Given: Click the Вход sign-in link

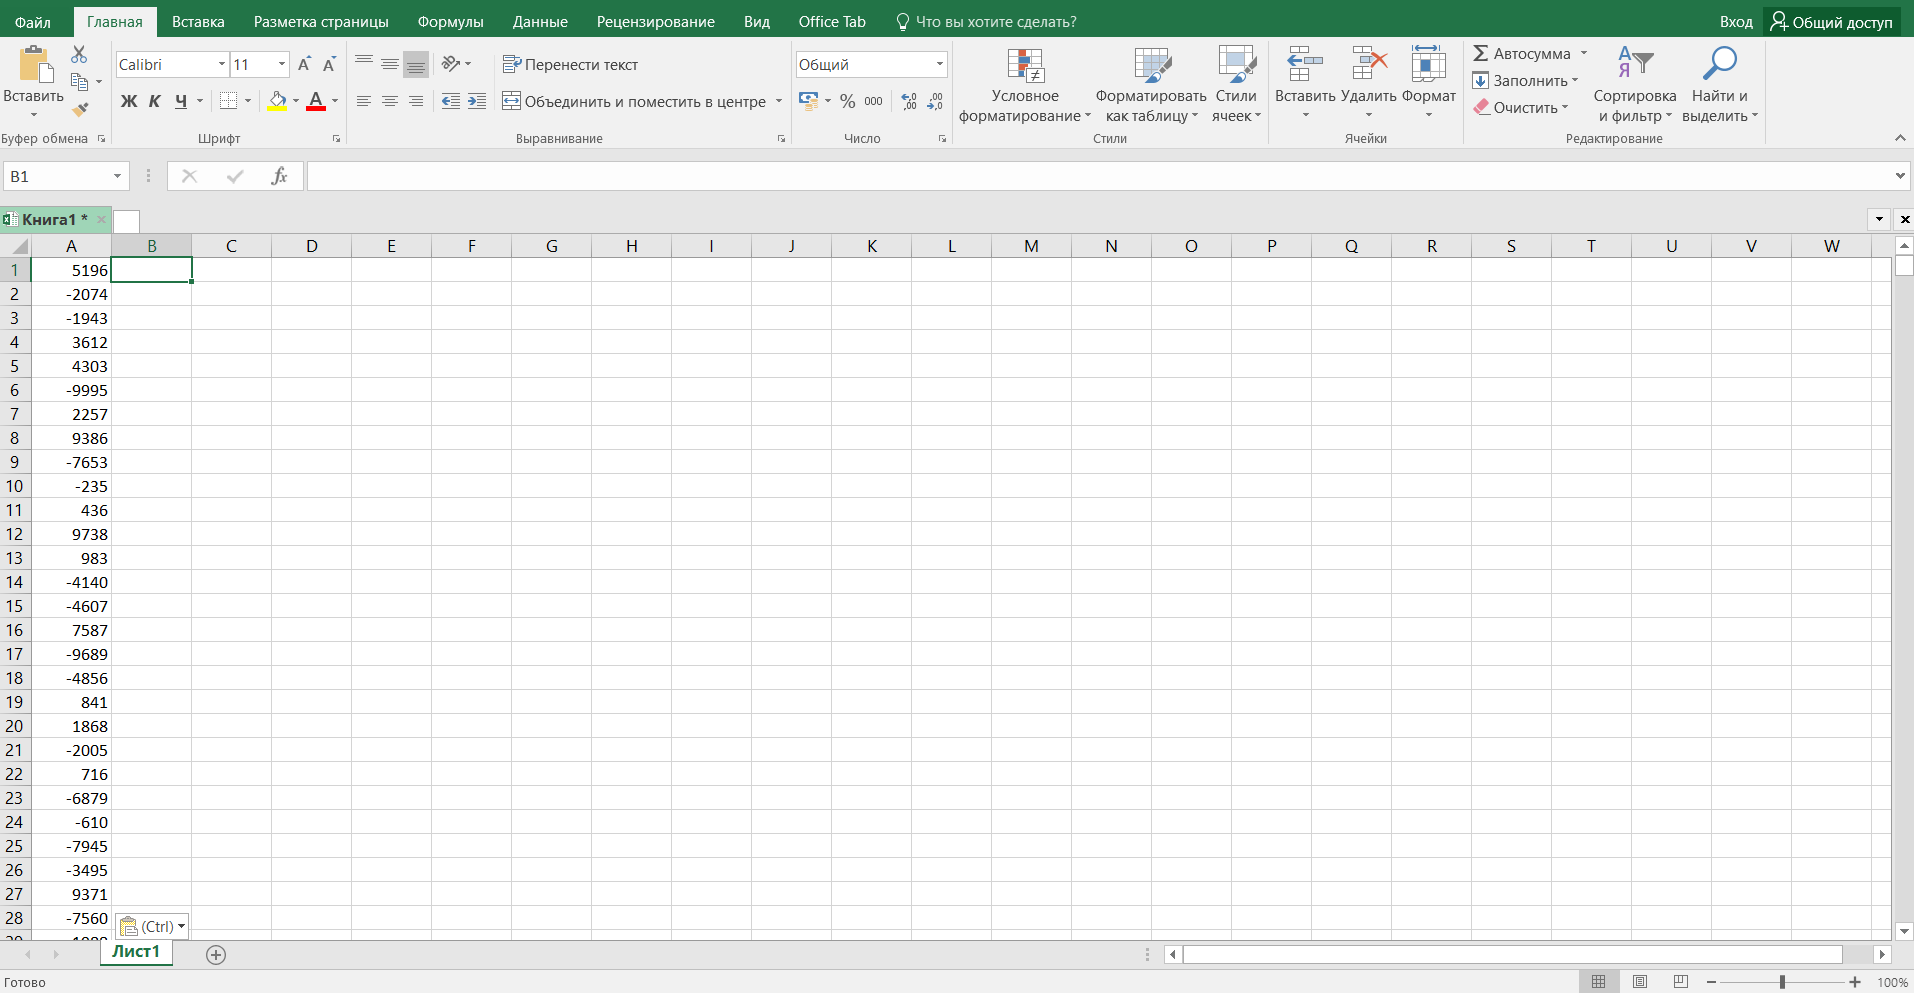Looking at the screenshot, I should [1736, 22].
